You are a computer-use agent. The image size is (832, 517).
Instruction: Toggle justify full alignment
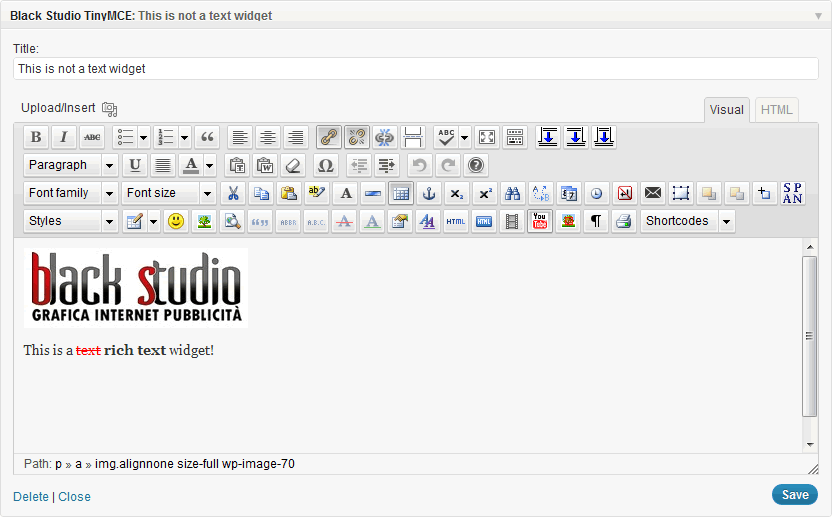click(163, 165)
